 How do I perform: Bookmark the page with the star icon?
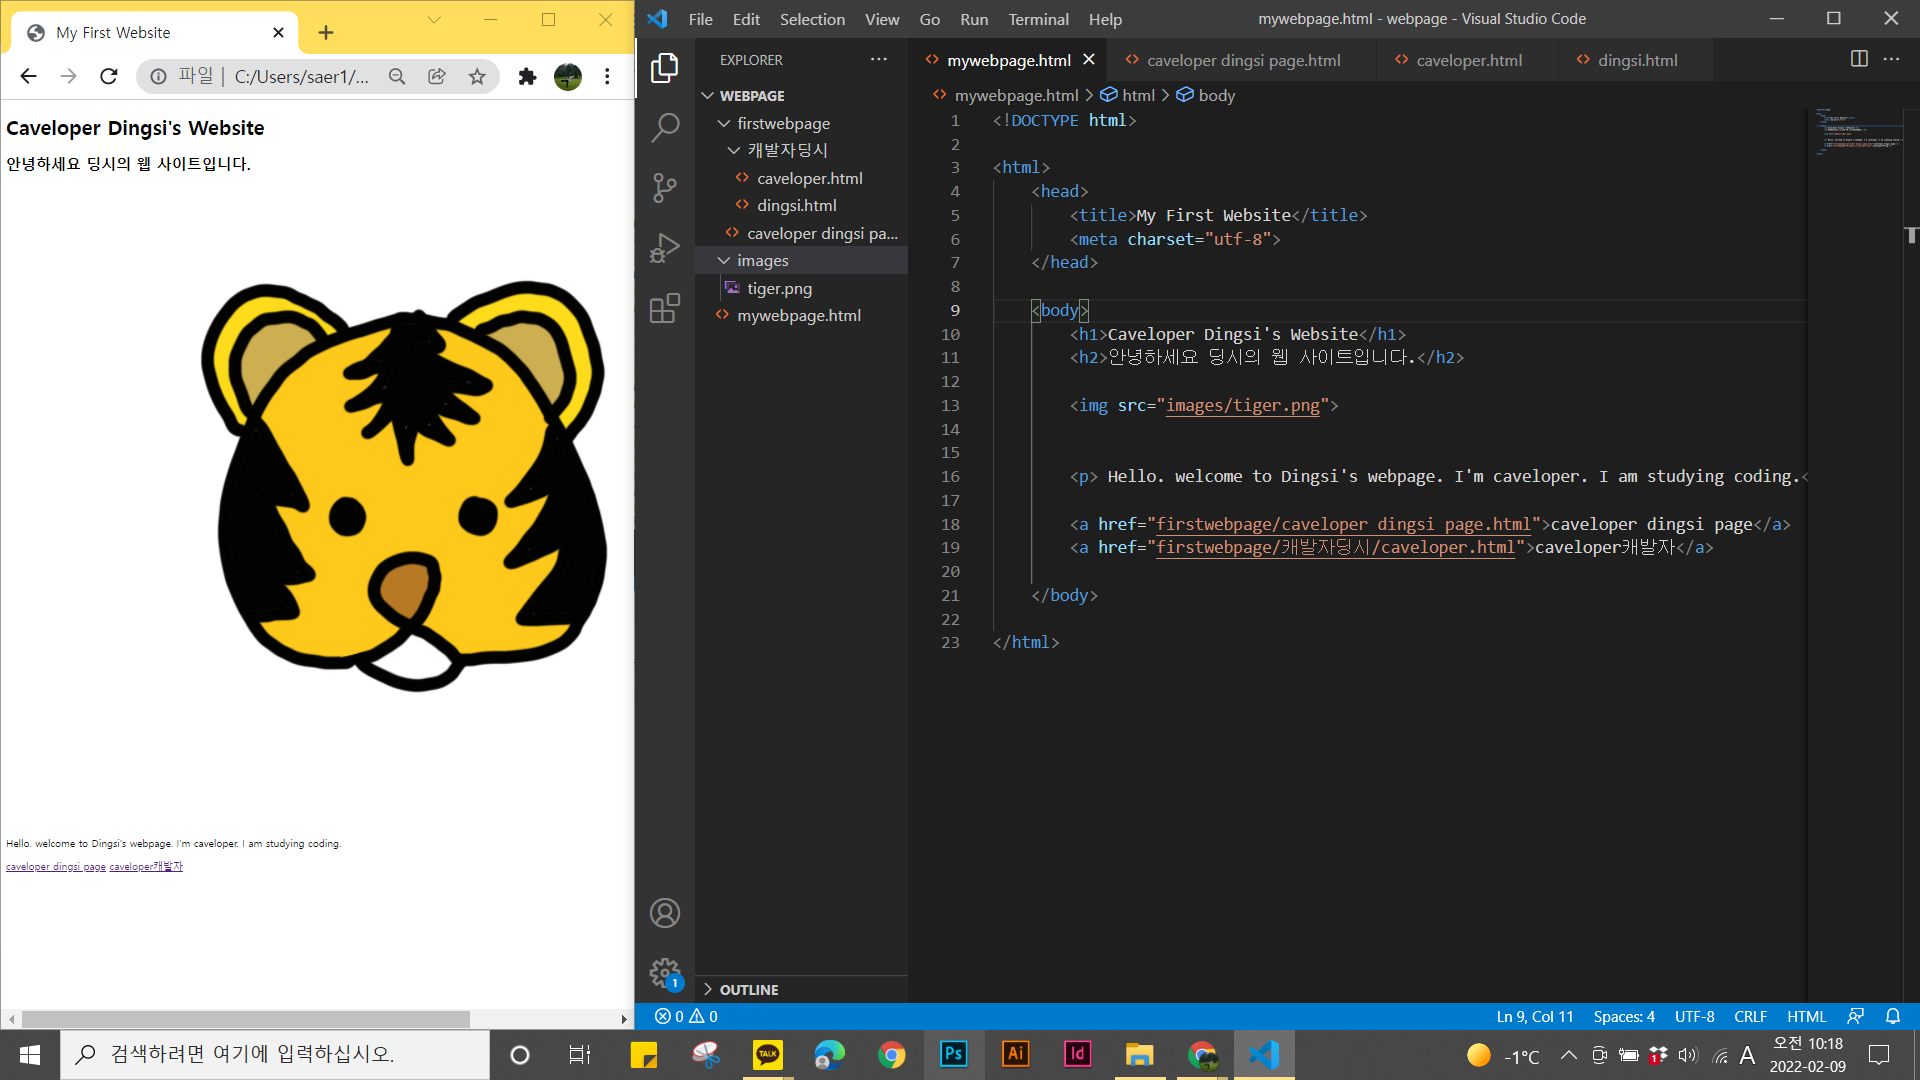click(477, 77)
